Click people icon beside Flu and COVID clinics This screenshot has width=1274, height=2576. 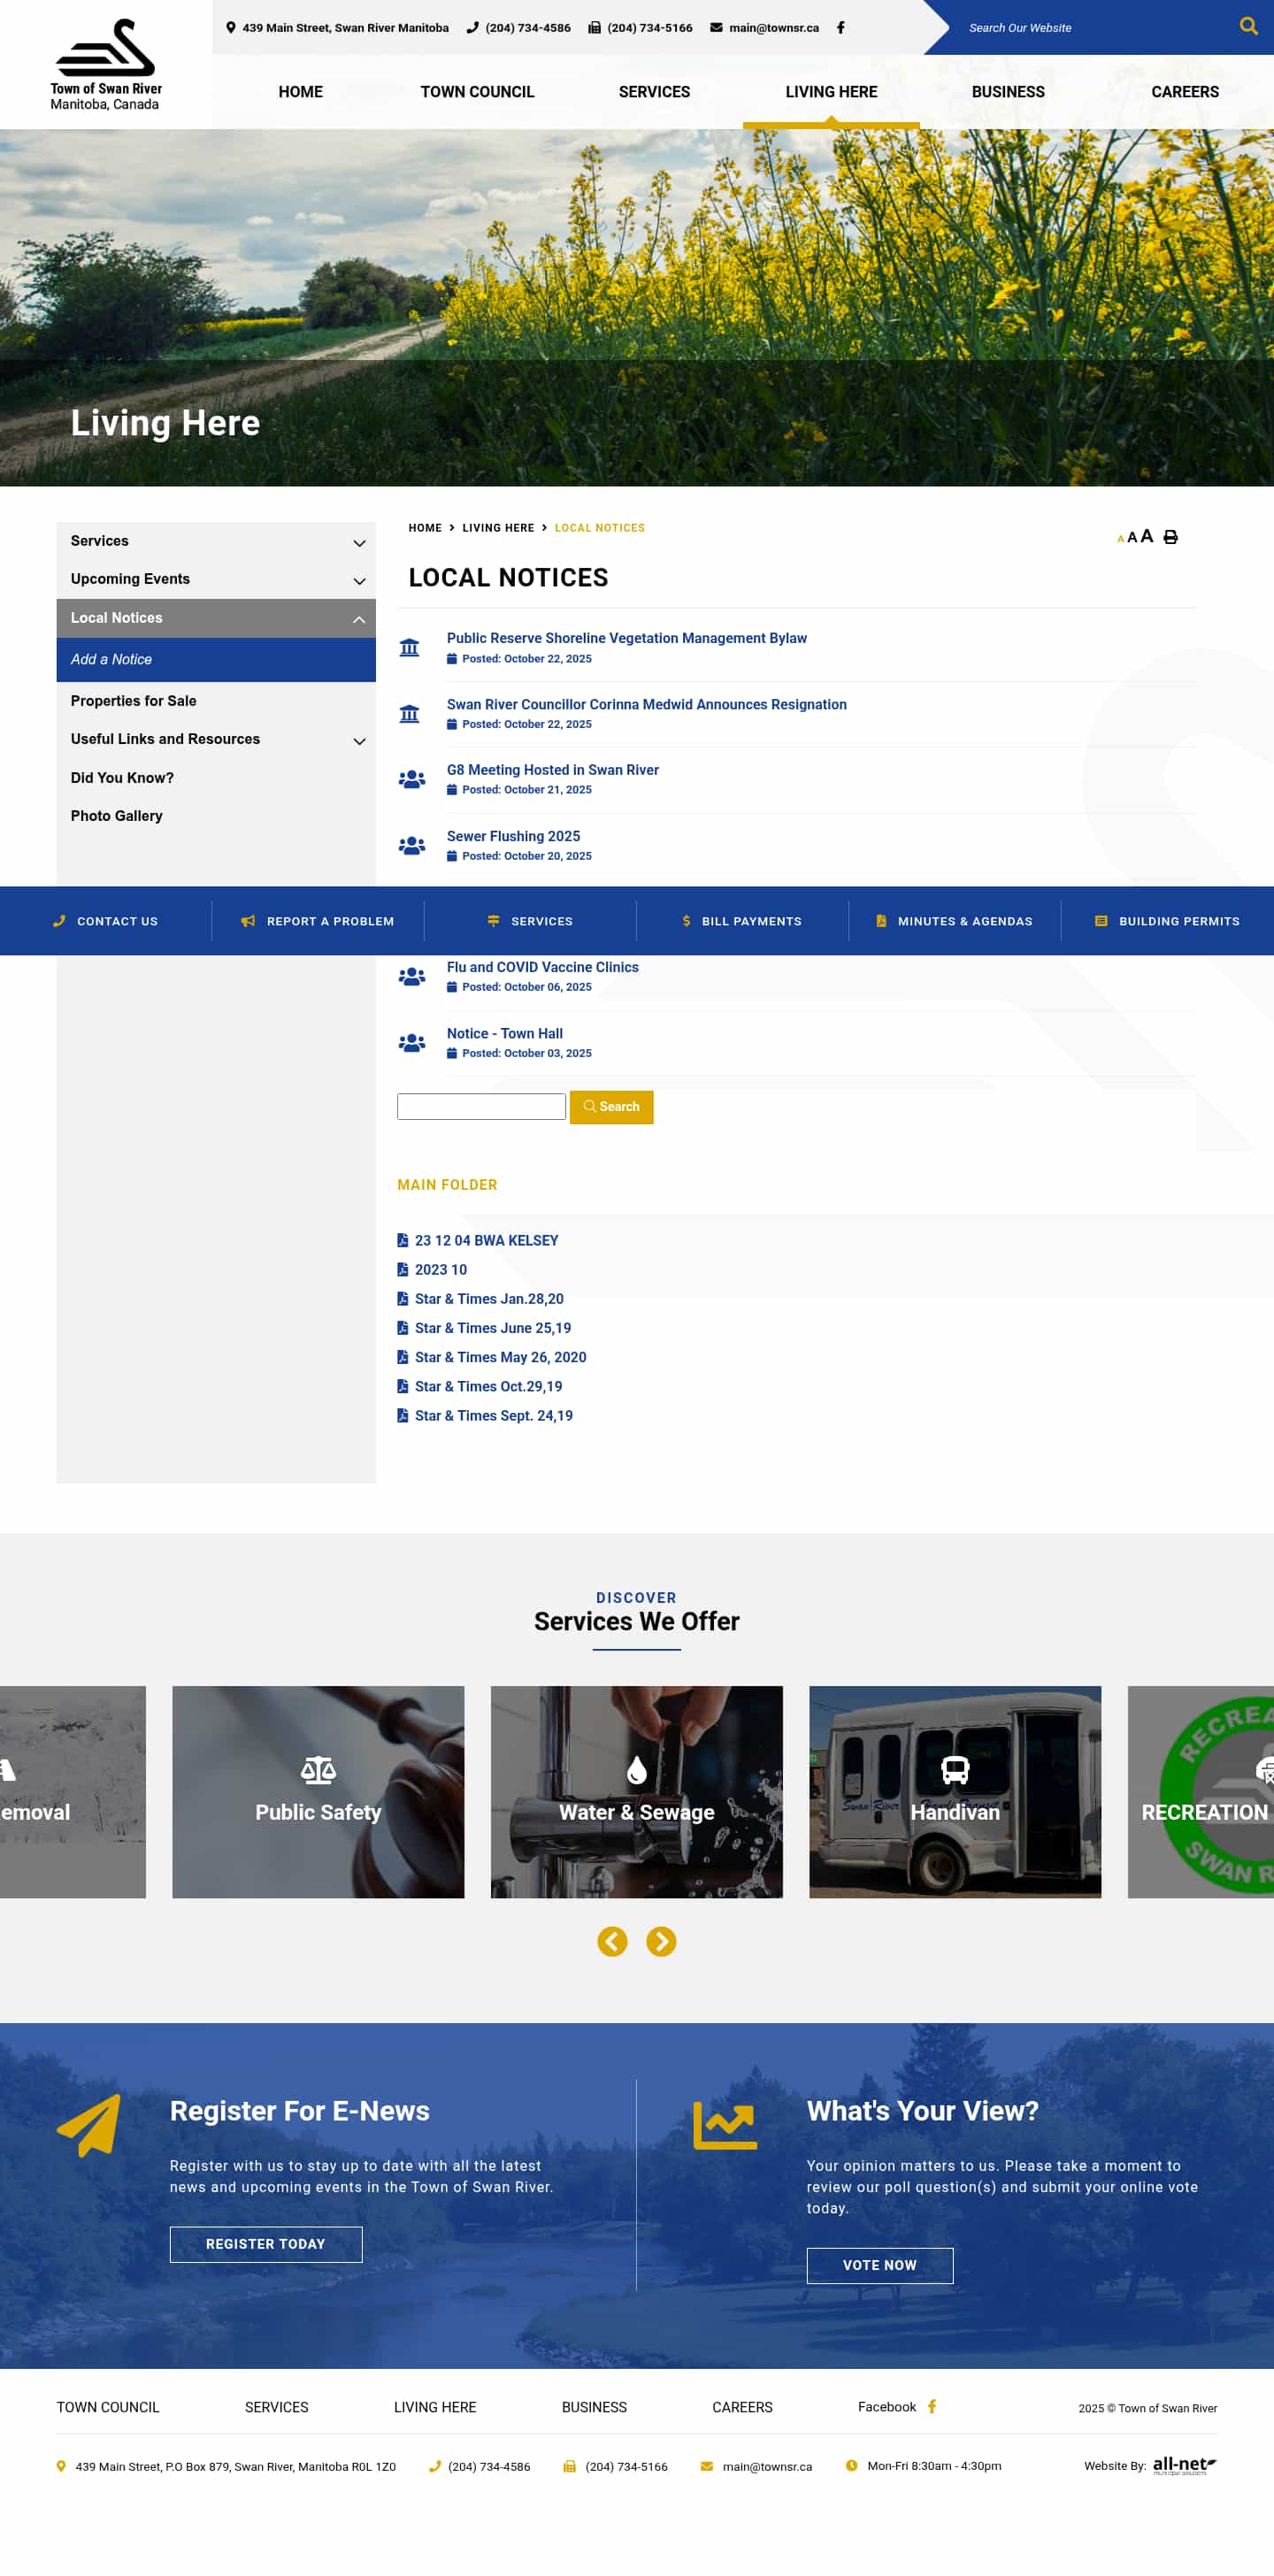[x=411, y=976]
